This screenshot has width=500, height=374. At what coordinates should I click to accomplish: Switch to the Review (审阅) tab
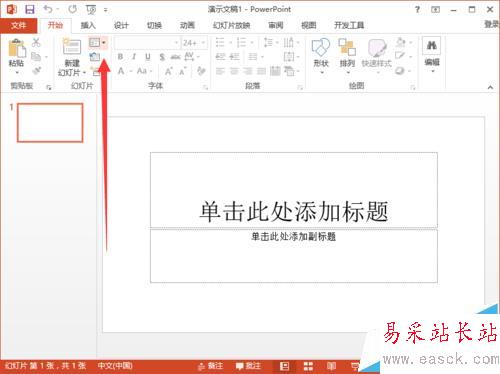[x=276, y=25]
